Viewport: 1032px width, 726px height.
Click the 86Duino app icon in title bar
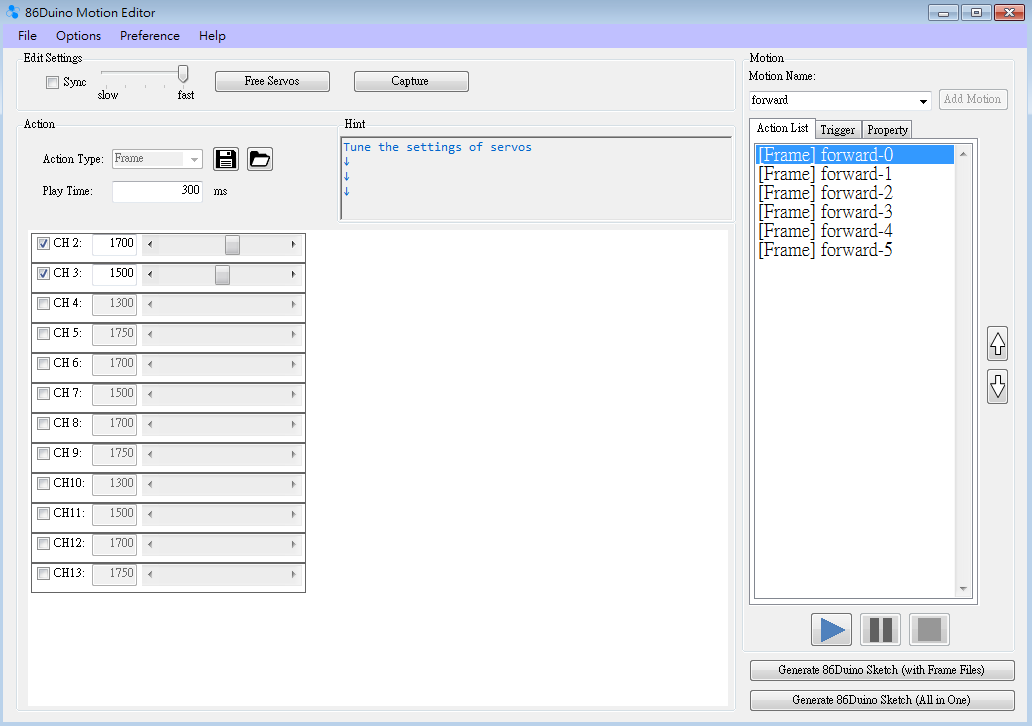tap(13, 12)
